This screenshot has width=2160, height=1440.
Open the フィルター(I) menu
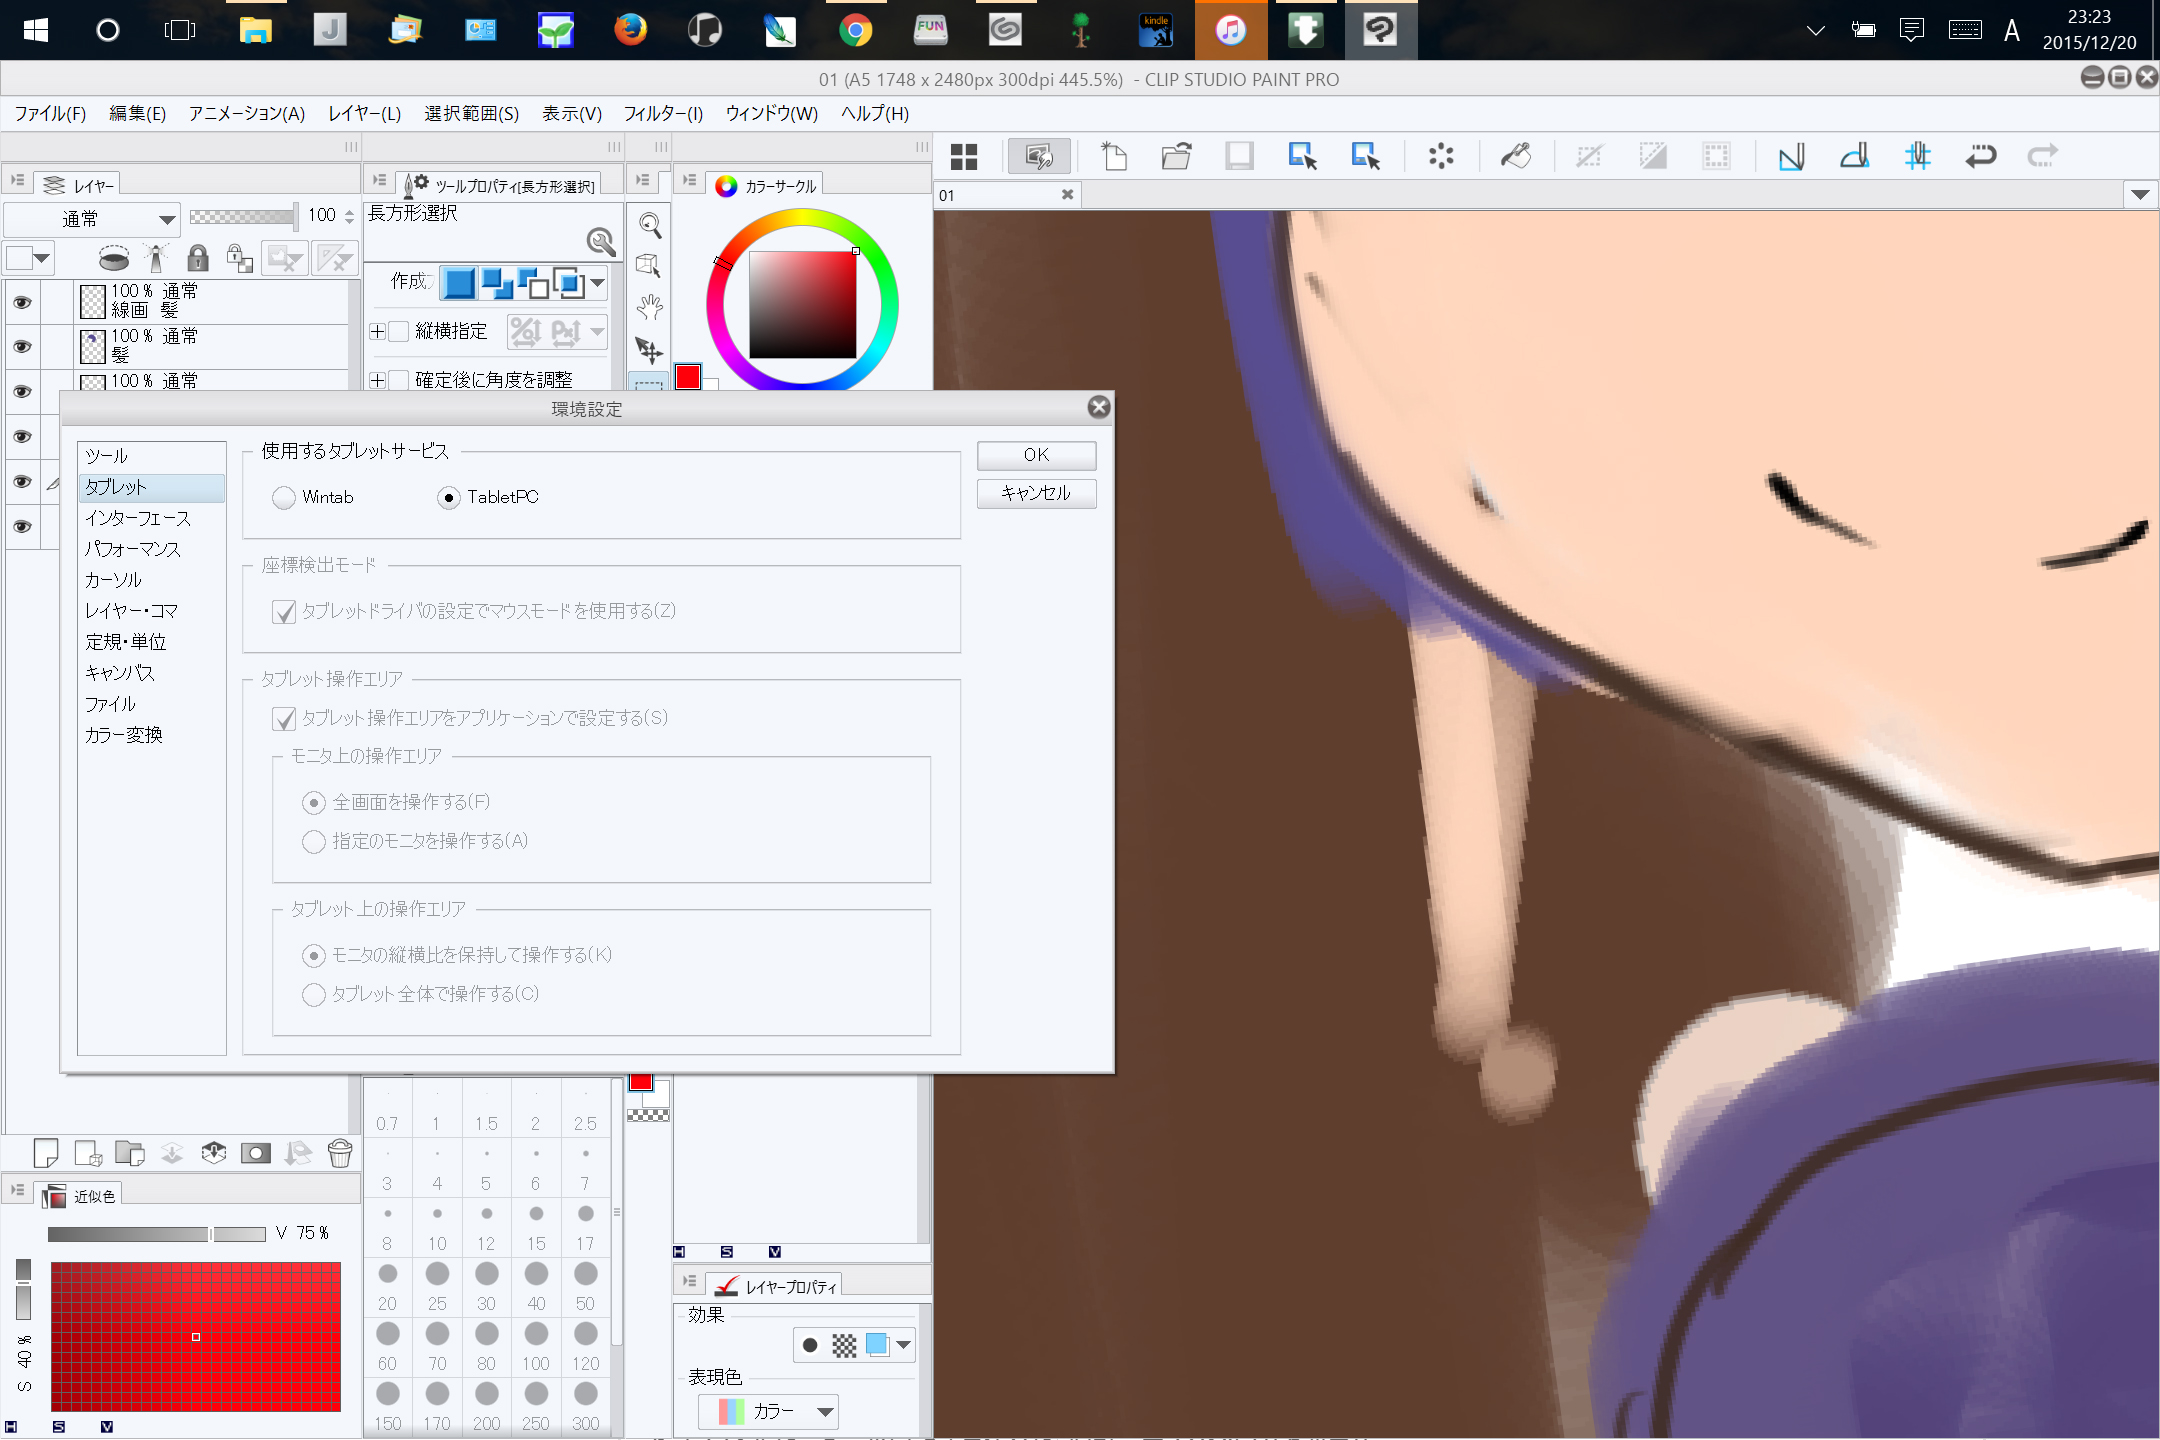tap(663, 113)
